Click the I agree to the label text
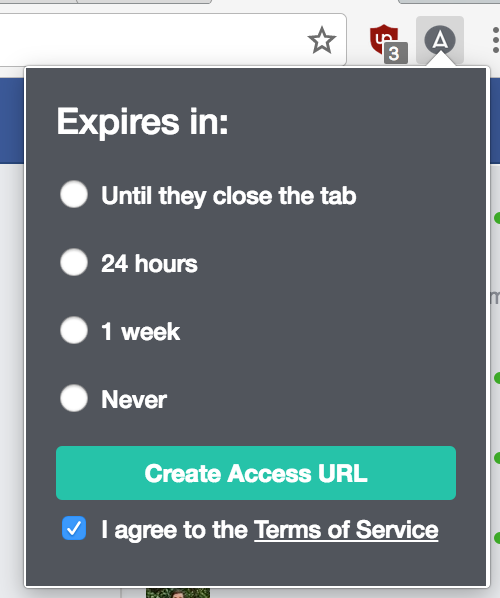 (x=175, y=530)
